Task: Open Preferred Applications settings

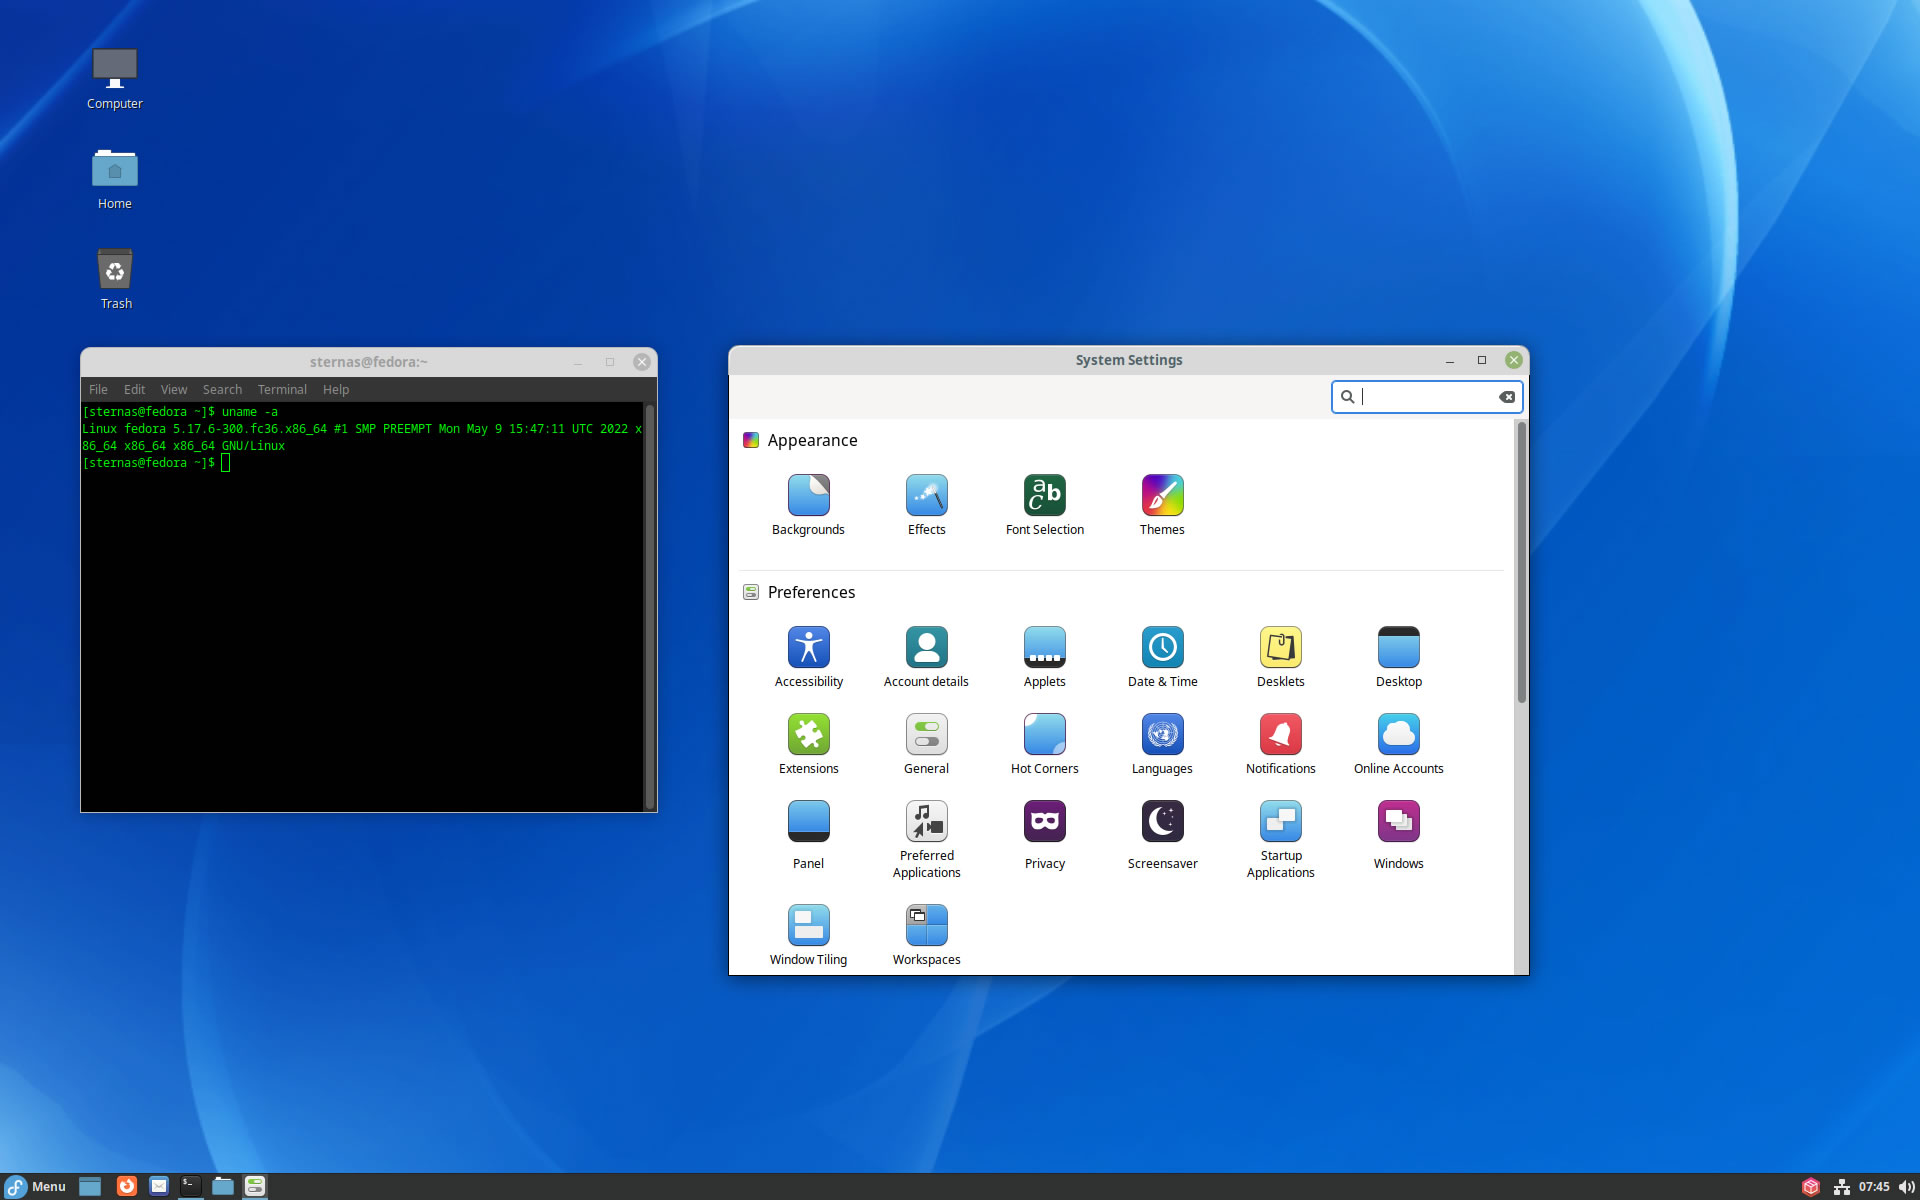Action: pos(926,839)
